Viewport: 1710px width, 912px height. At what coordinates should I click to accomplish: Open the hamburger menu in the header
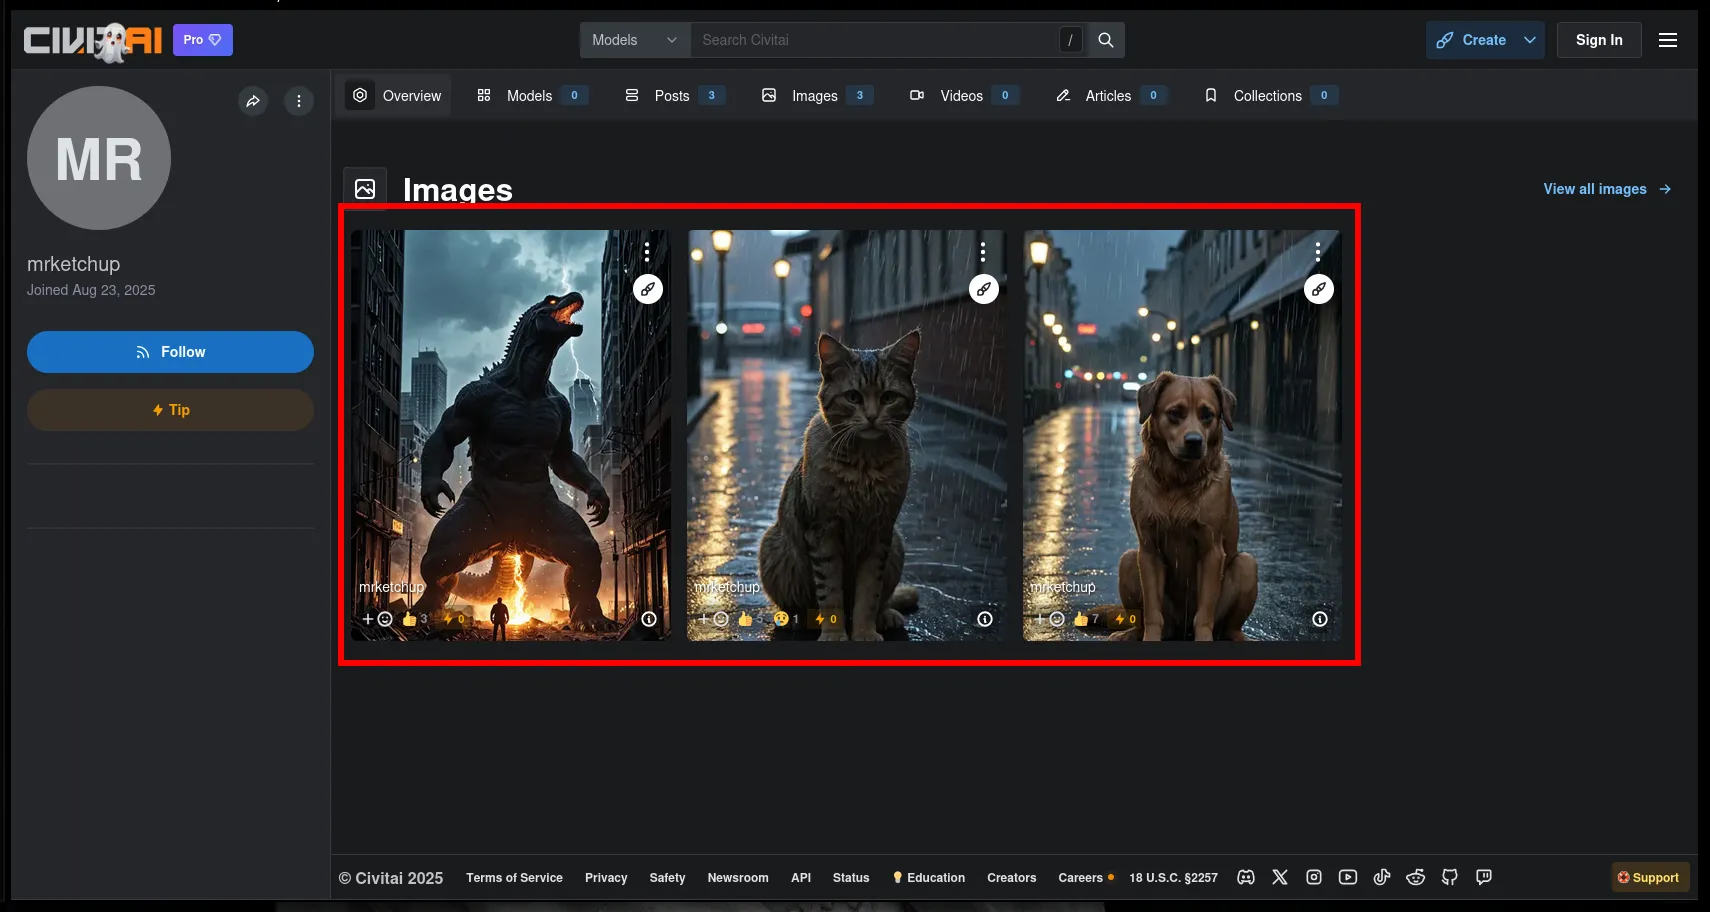tap(1668, 40)
